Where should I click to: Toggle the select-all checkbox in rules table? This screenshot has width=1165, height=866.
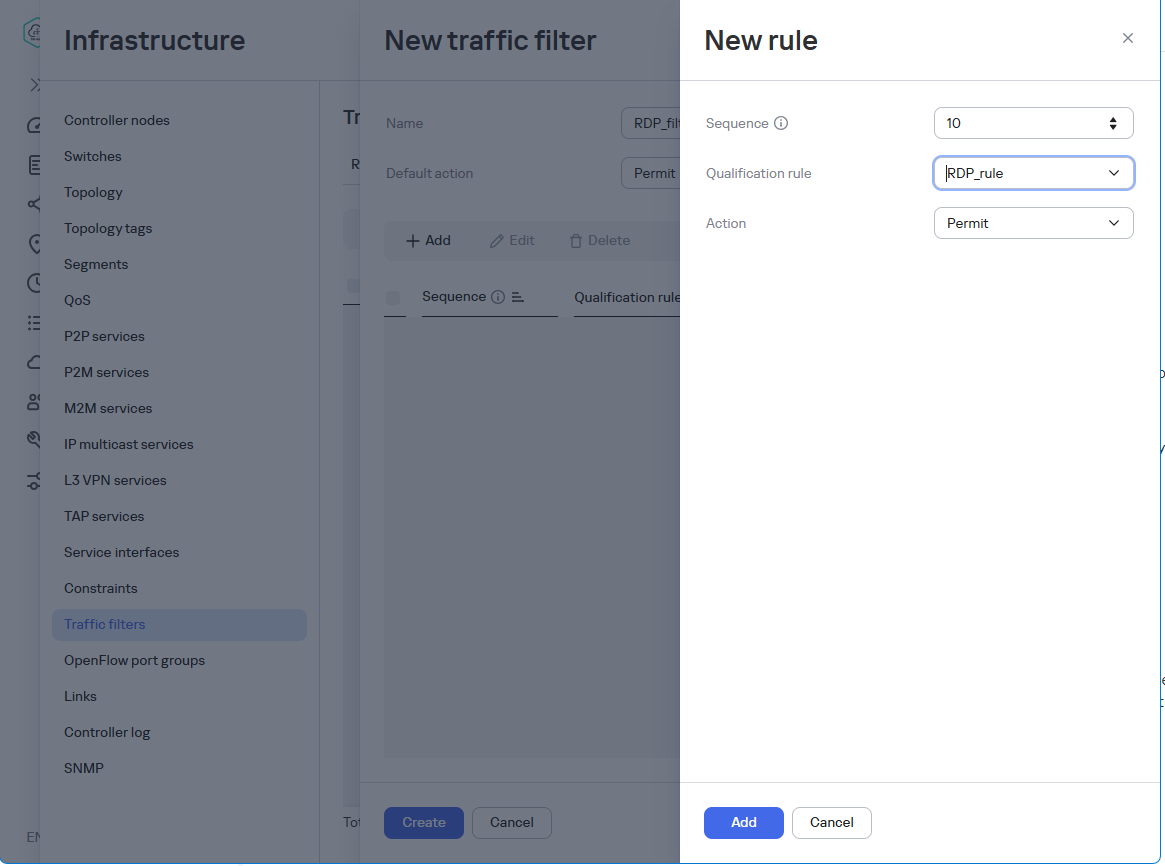(393, 298)
